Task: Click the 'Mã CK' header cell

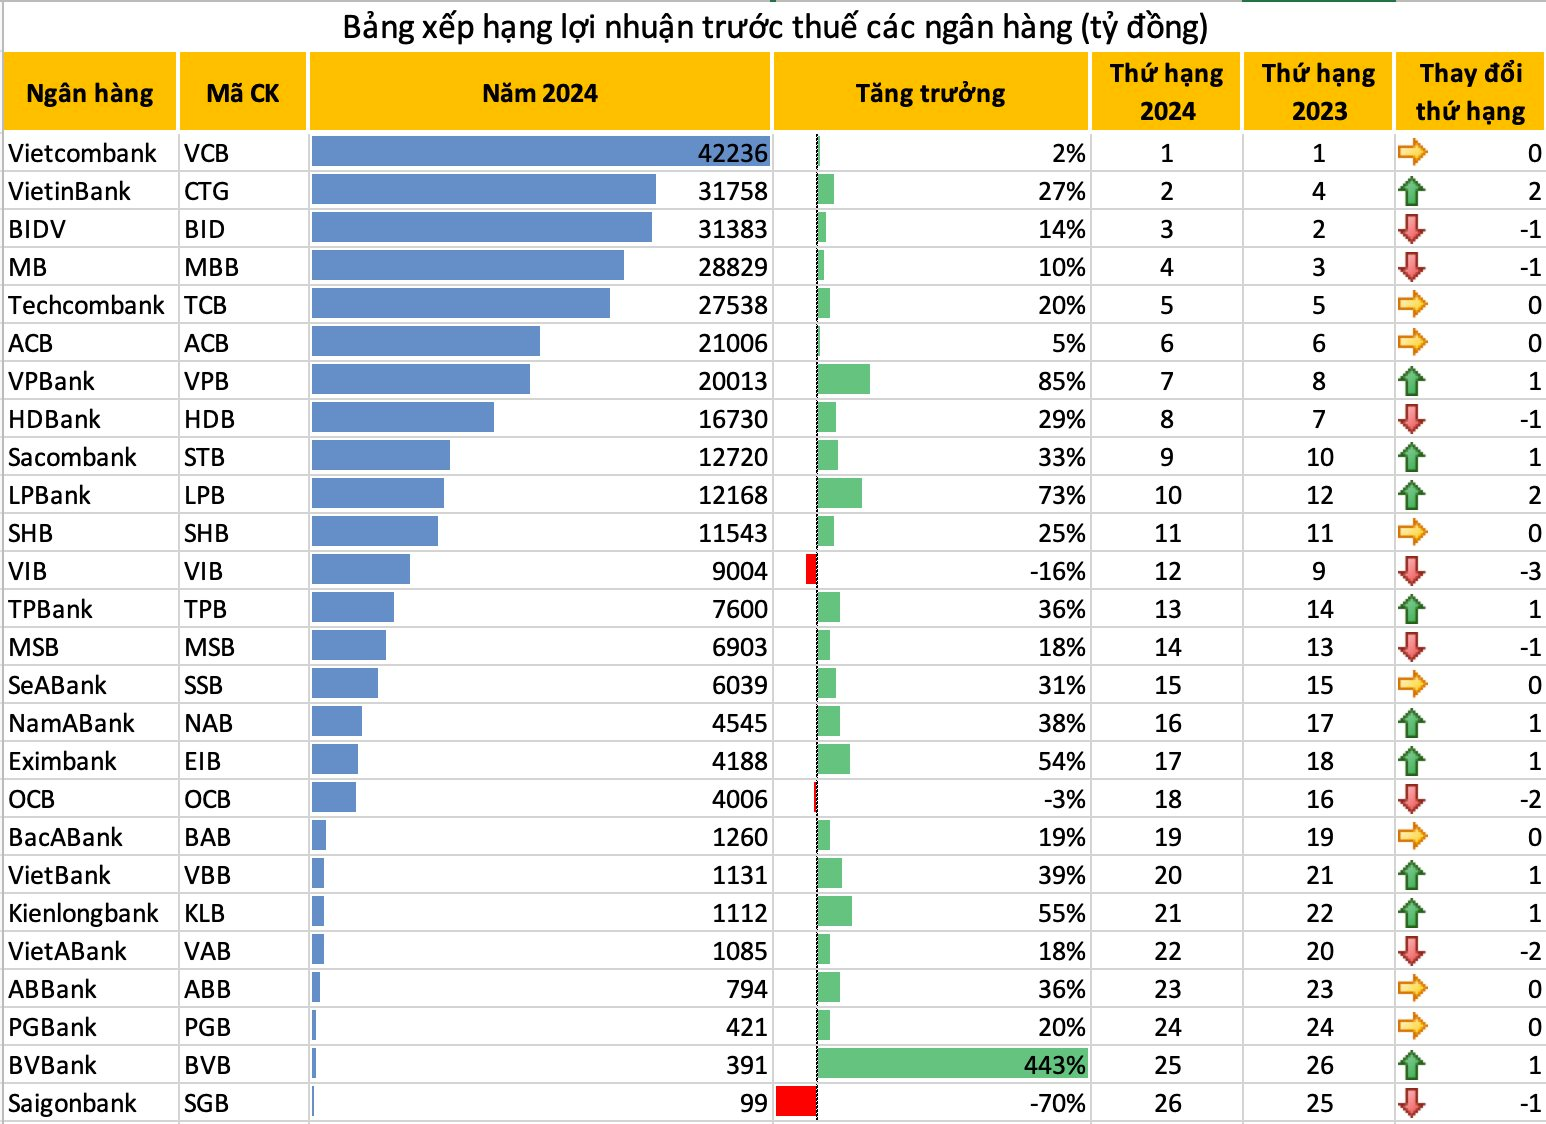Action: 242,92
